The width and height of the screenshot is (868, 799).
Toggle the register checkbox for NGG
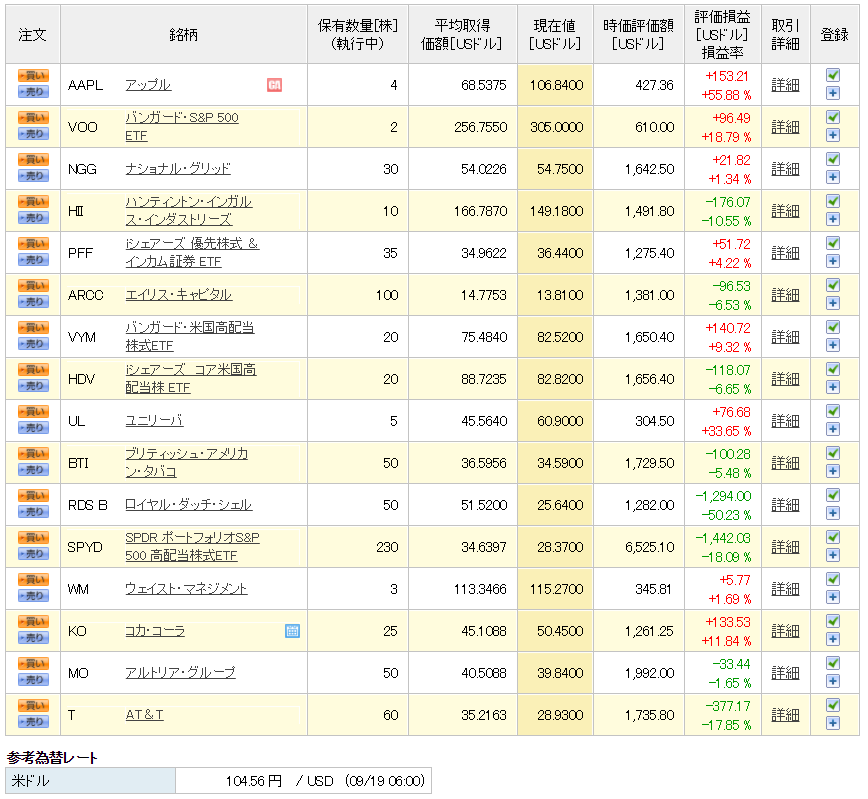click(833, 159)
